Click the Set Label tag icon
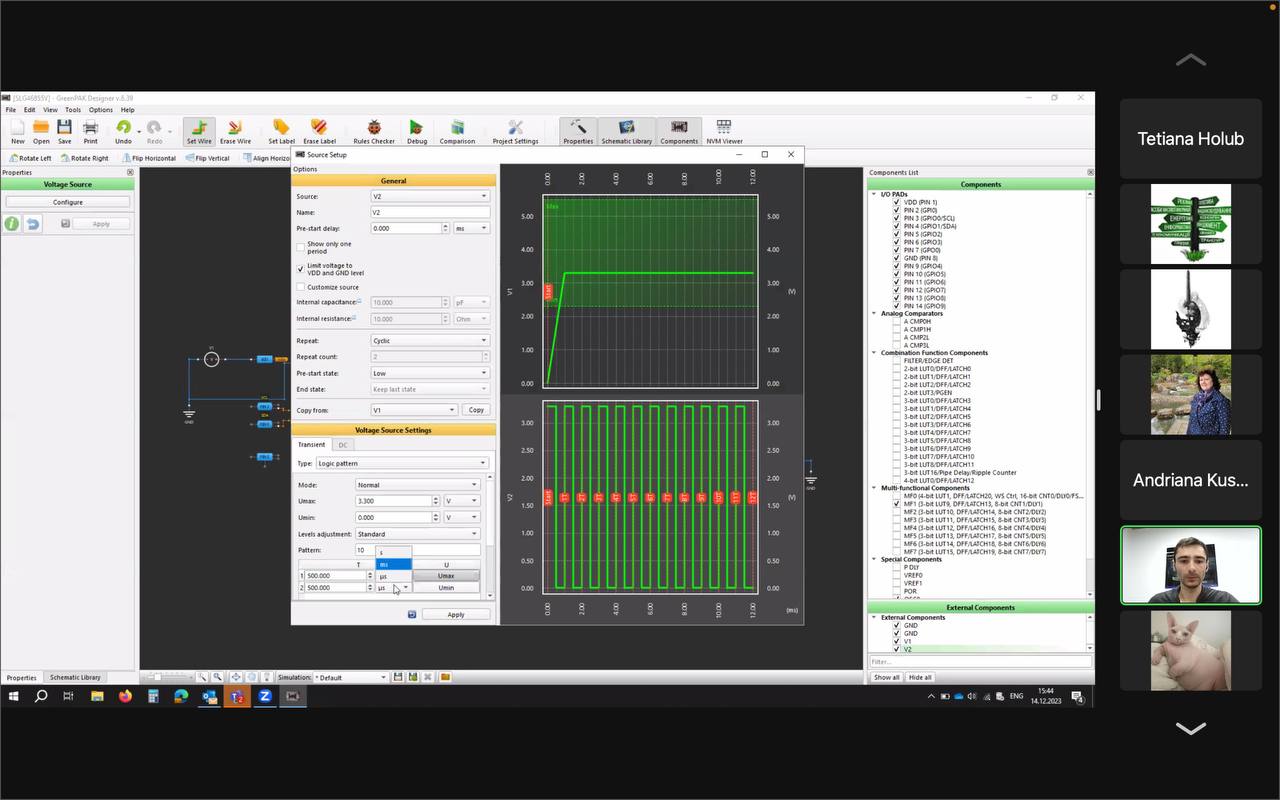Viewport: 1280px width, 800px height. point(281,128)
